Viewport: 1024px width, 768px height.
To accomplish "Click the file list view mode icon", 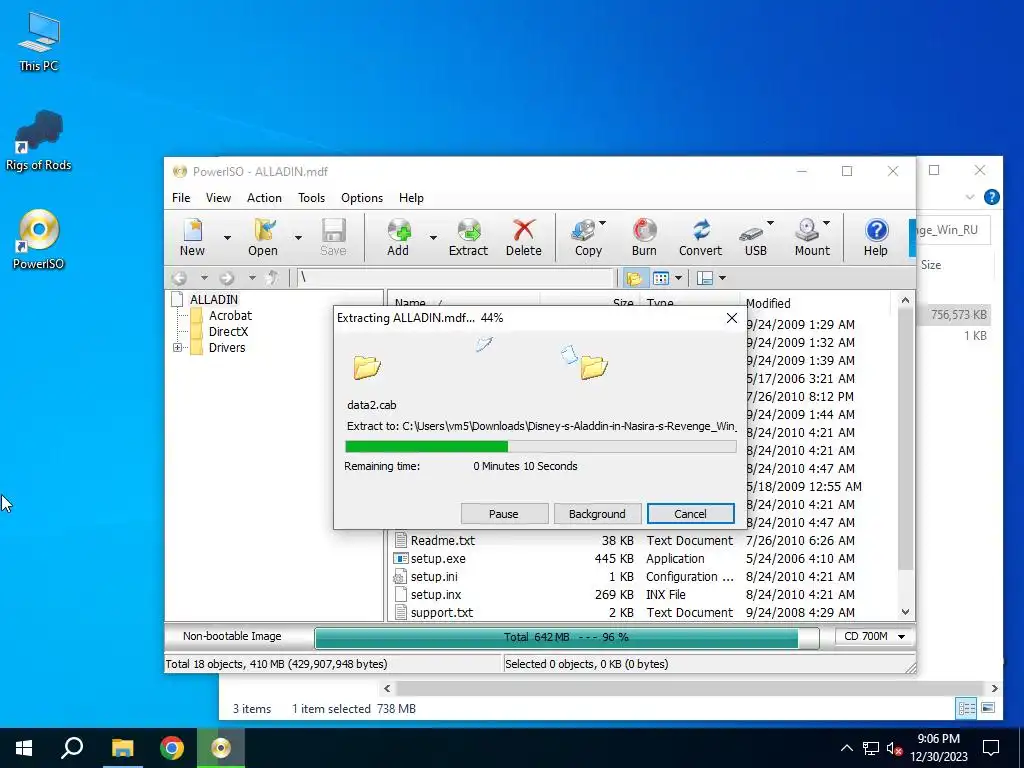I will tap(661, 279).
